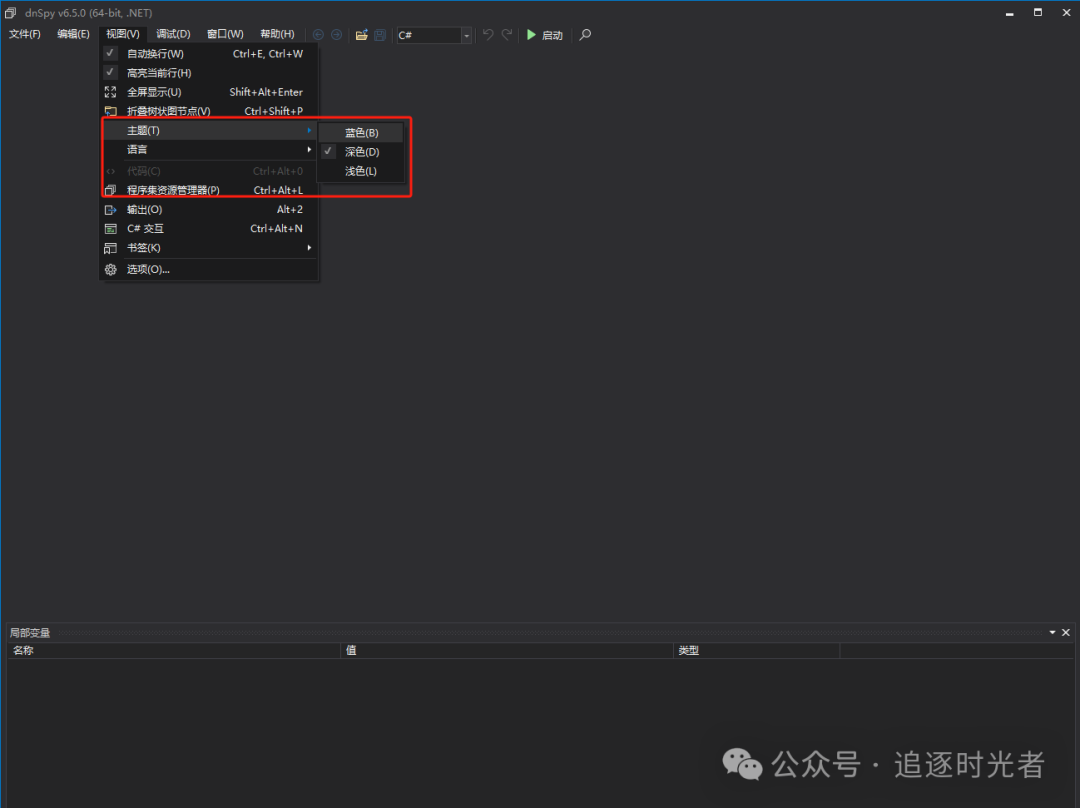The image size is (1080, 808).
Task: Expand the 语言 submenu arrow
Action: [x=309, y=149]
